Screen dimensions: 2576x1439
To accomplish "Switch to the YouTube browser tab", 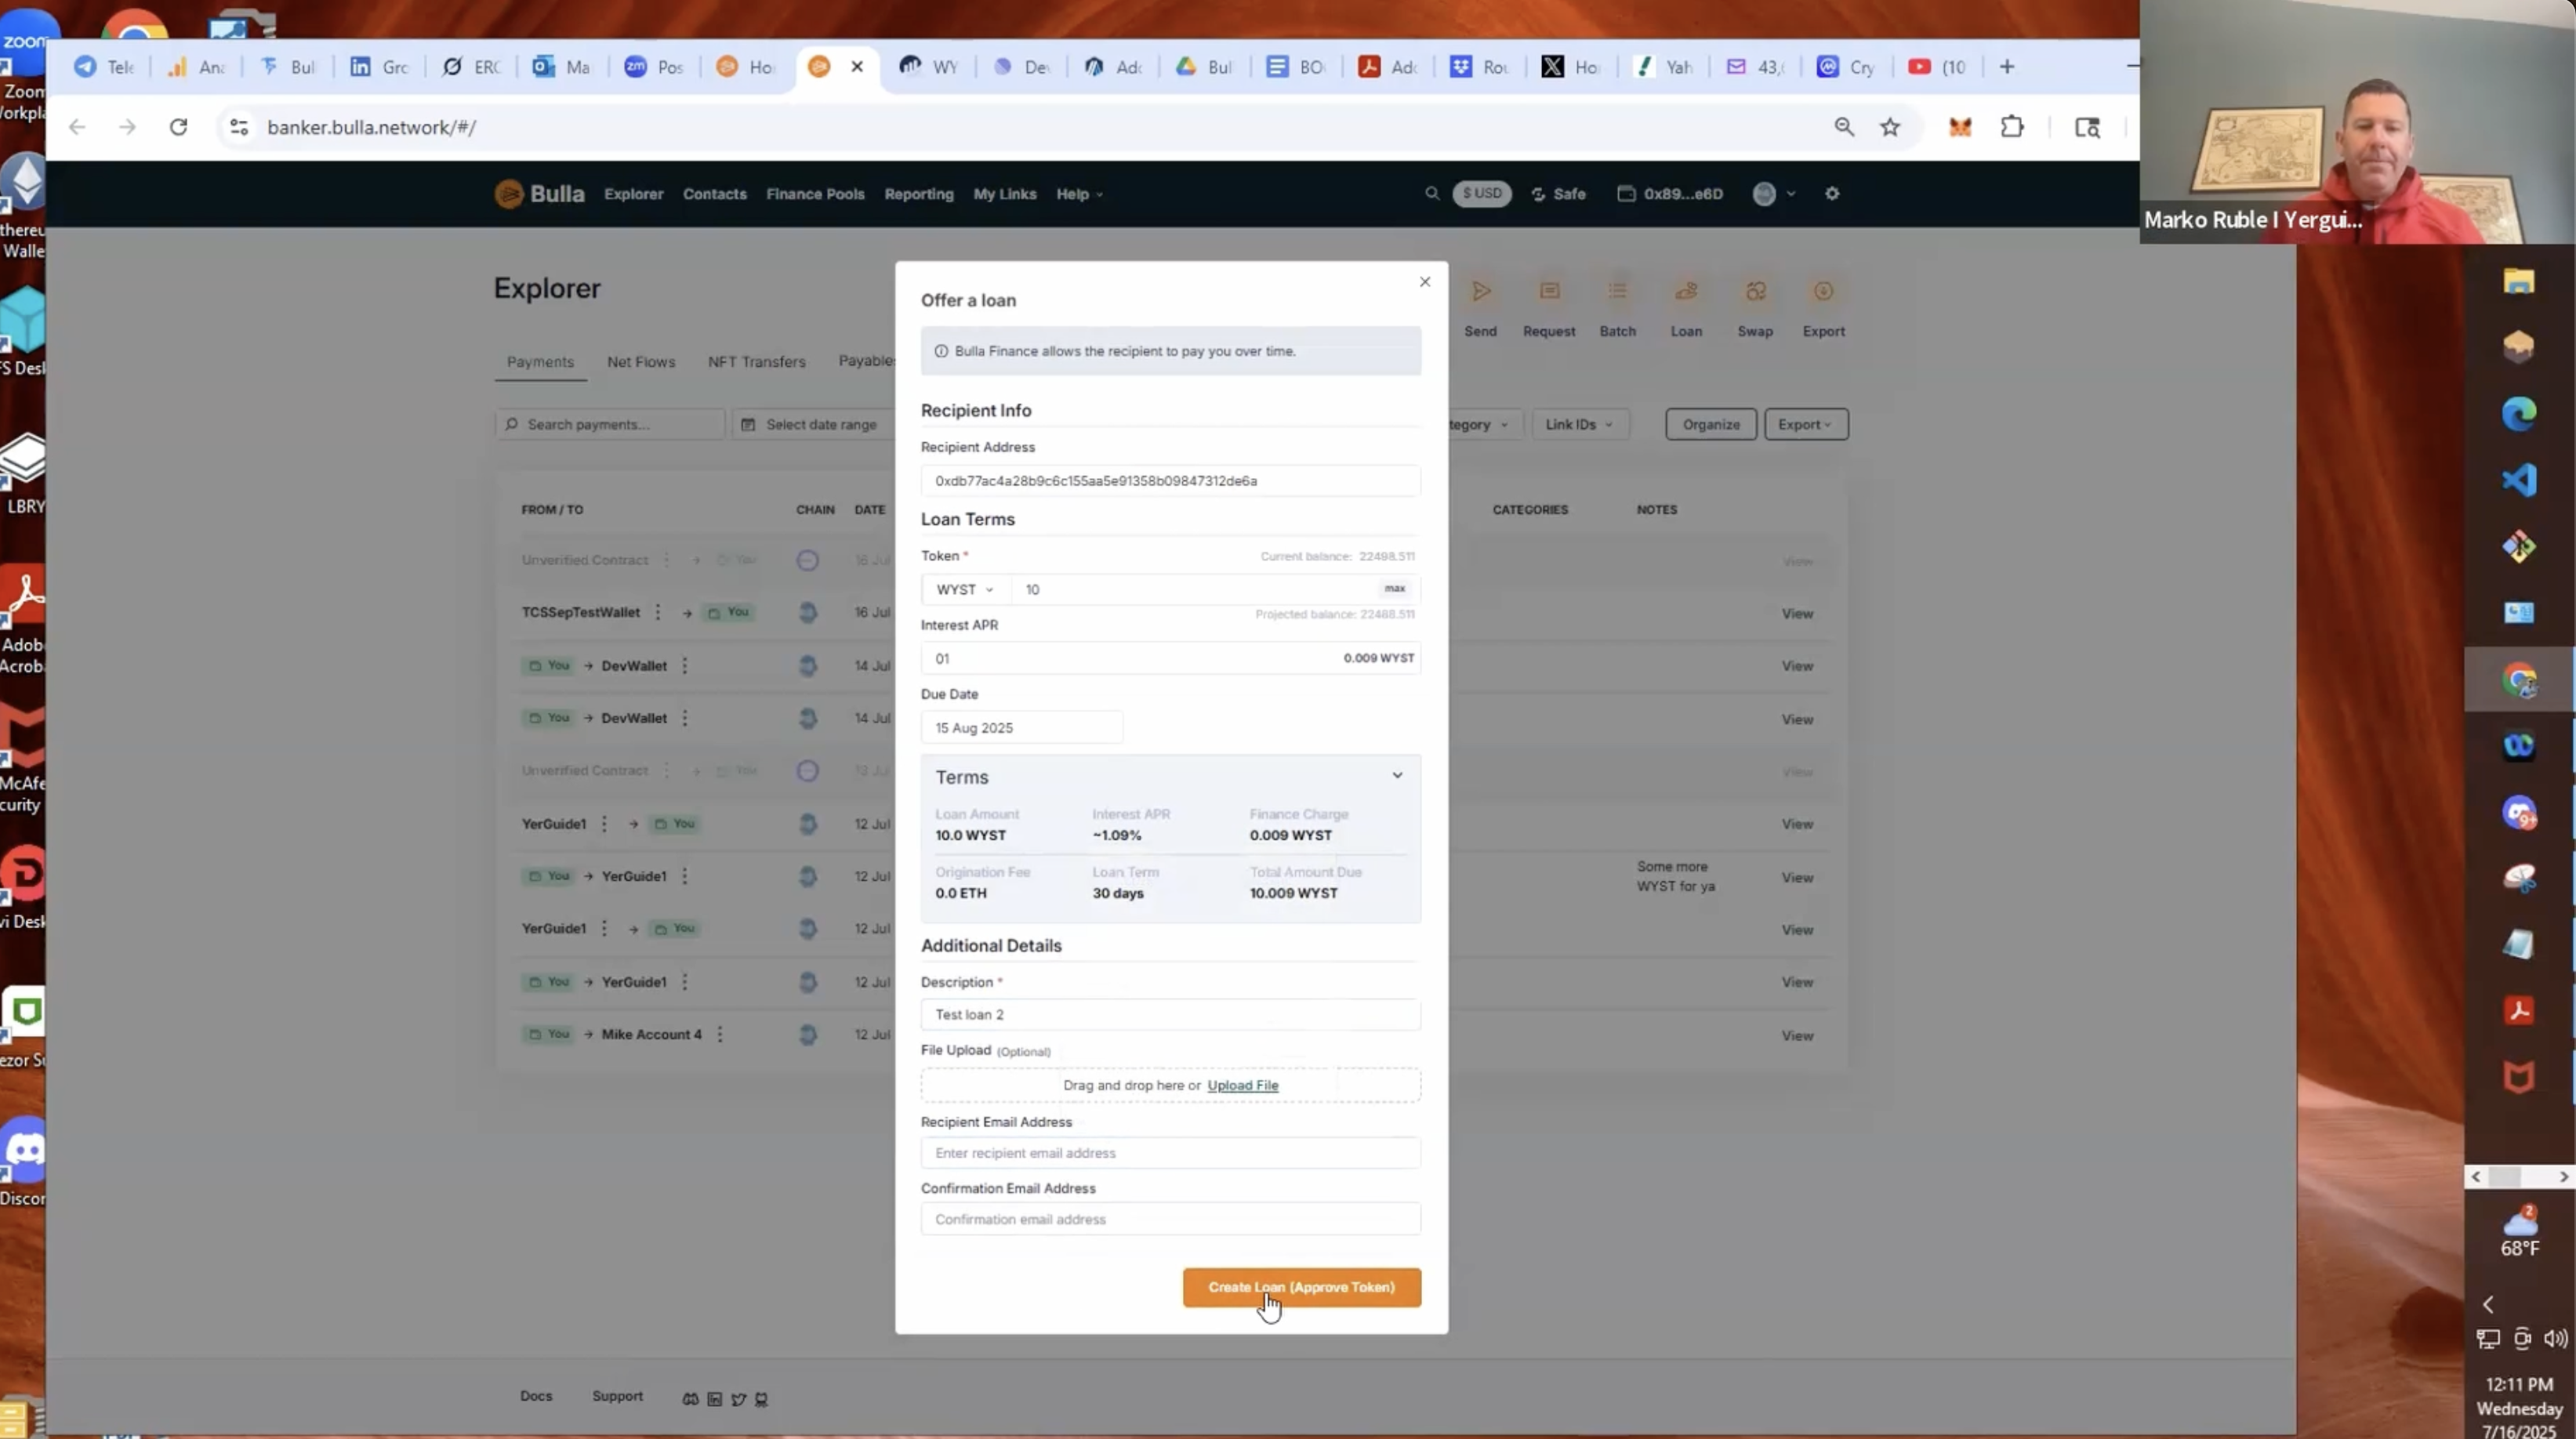I will (x=1937, y=67).
